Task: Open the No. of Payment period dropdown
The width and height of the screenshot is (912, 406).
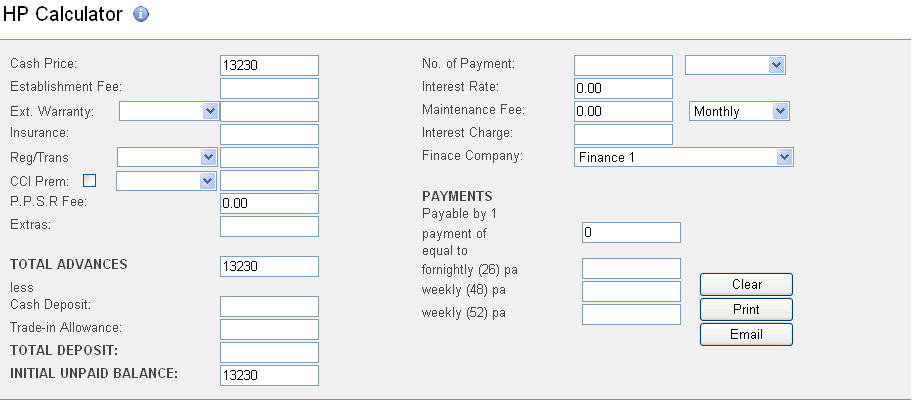Action: pos(735,65)
